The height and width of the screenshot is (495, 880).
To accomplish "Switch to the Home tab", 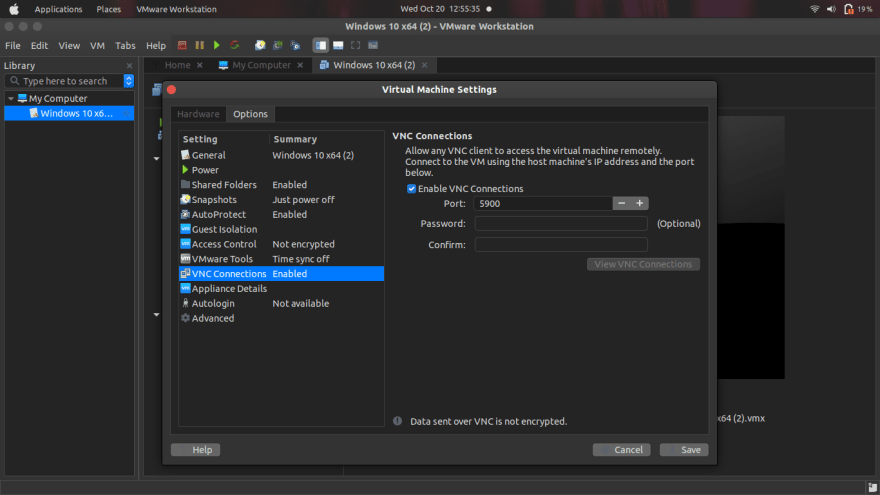I will pos(177,65).
